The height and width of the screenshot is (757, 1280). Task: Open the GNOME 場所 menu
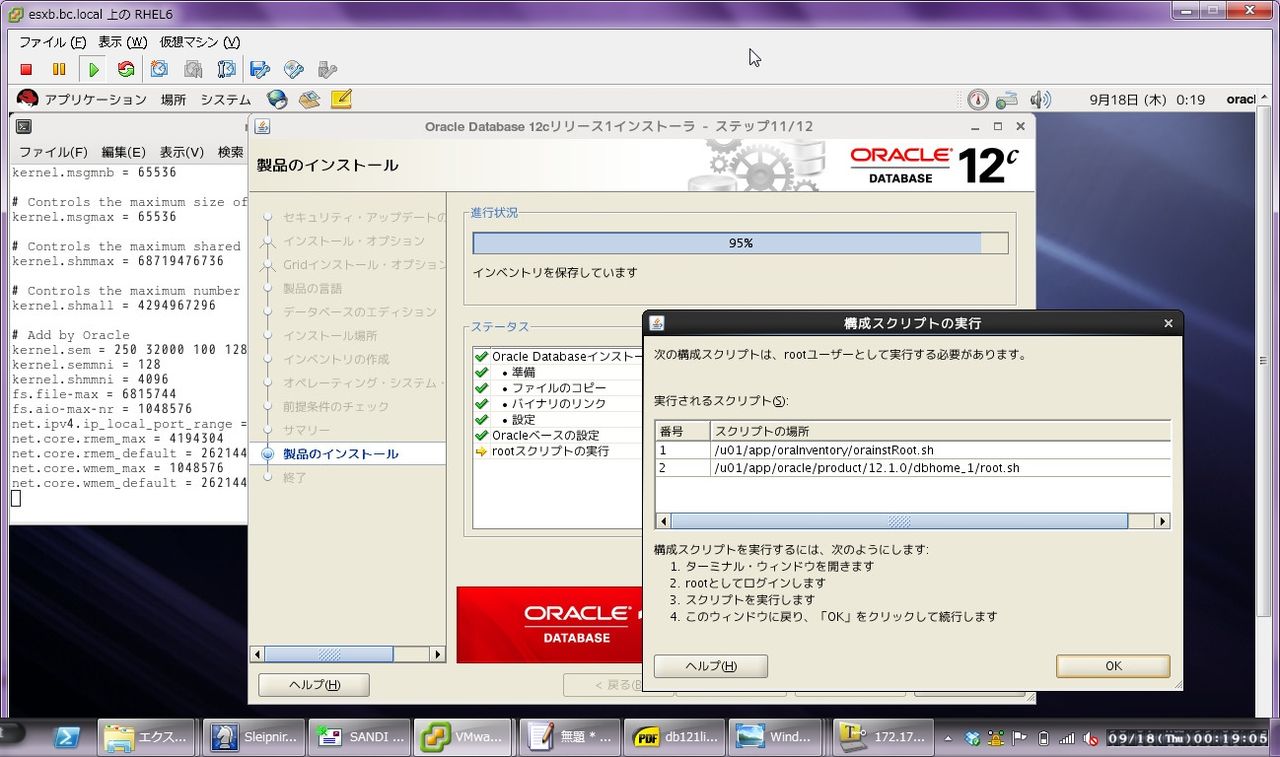173,100
